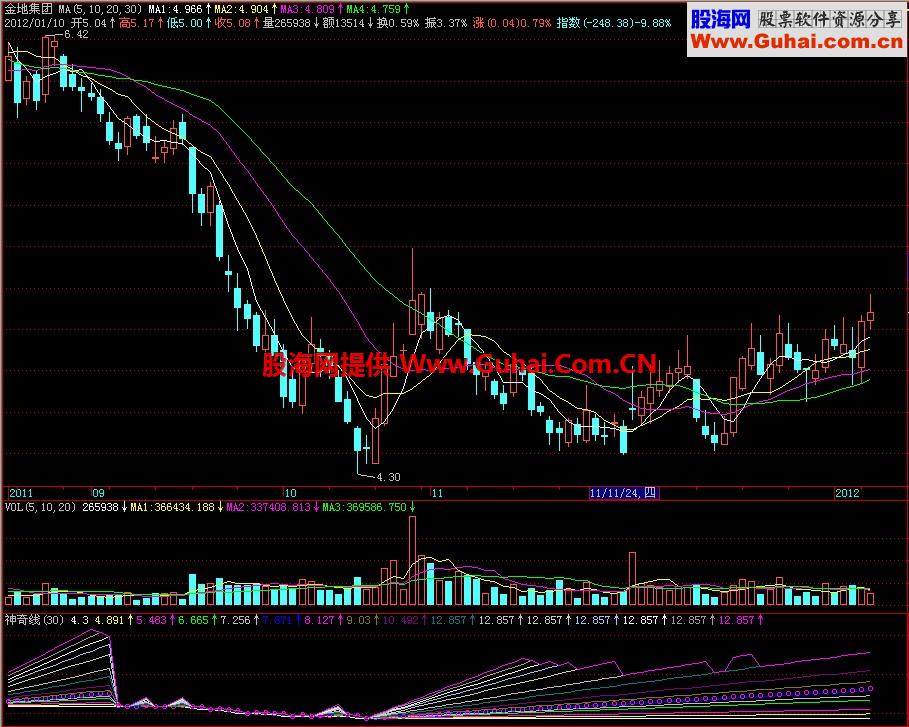The image size is (909, 727).
Task: Click the 6.665 value in 神奇线 row
Action: pyautogui.click(x=193, y=620)
